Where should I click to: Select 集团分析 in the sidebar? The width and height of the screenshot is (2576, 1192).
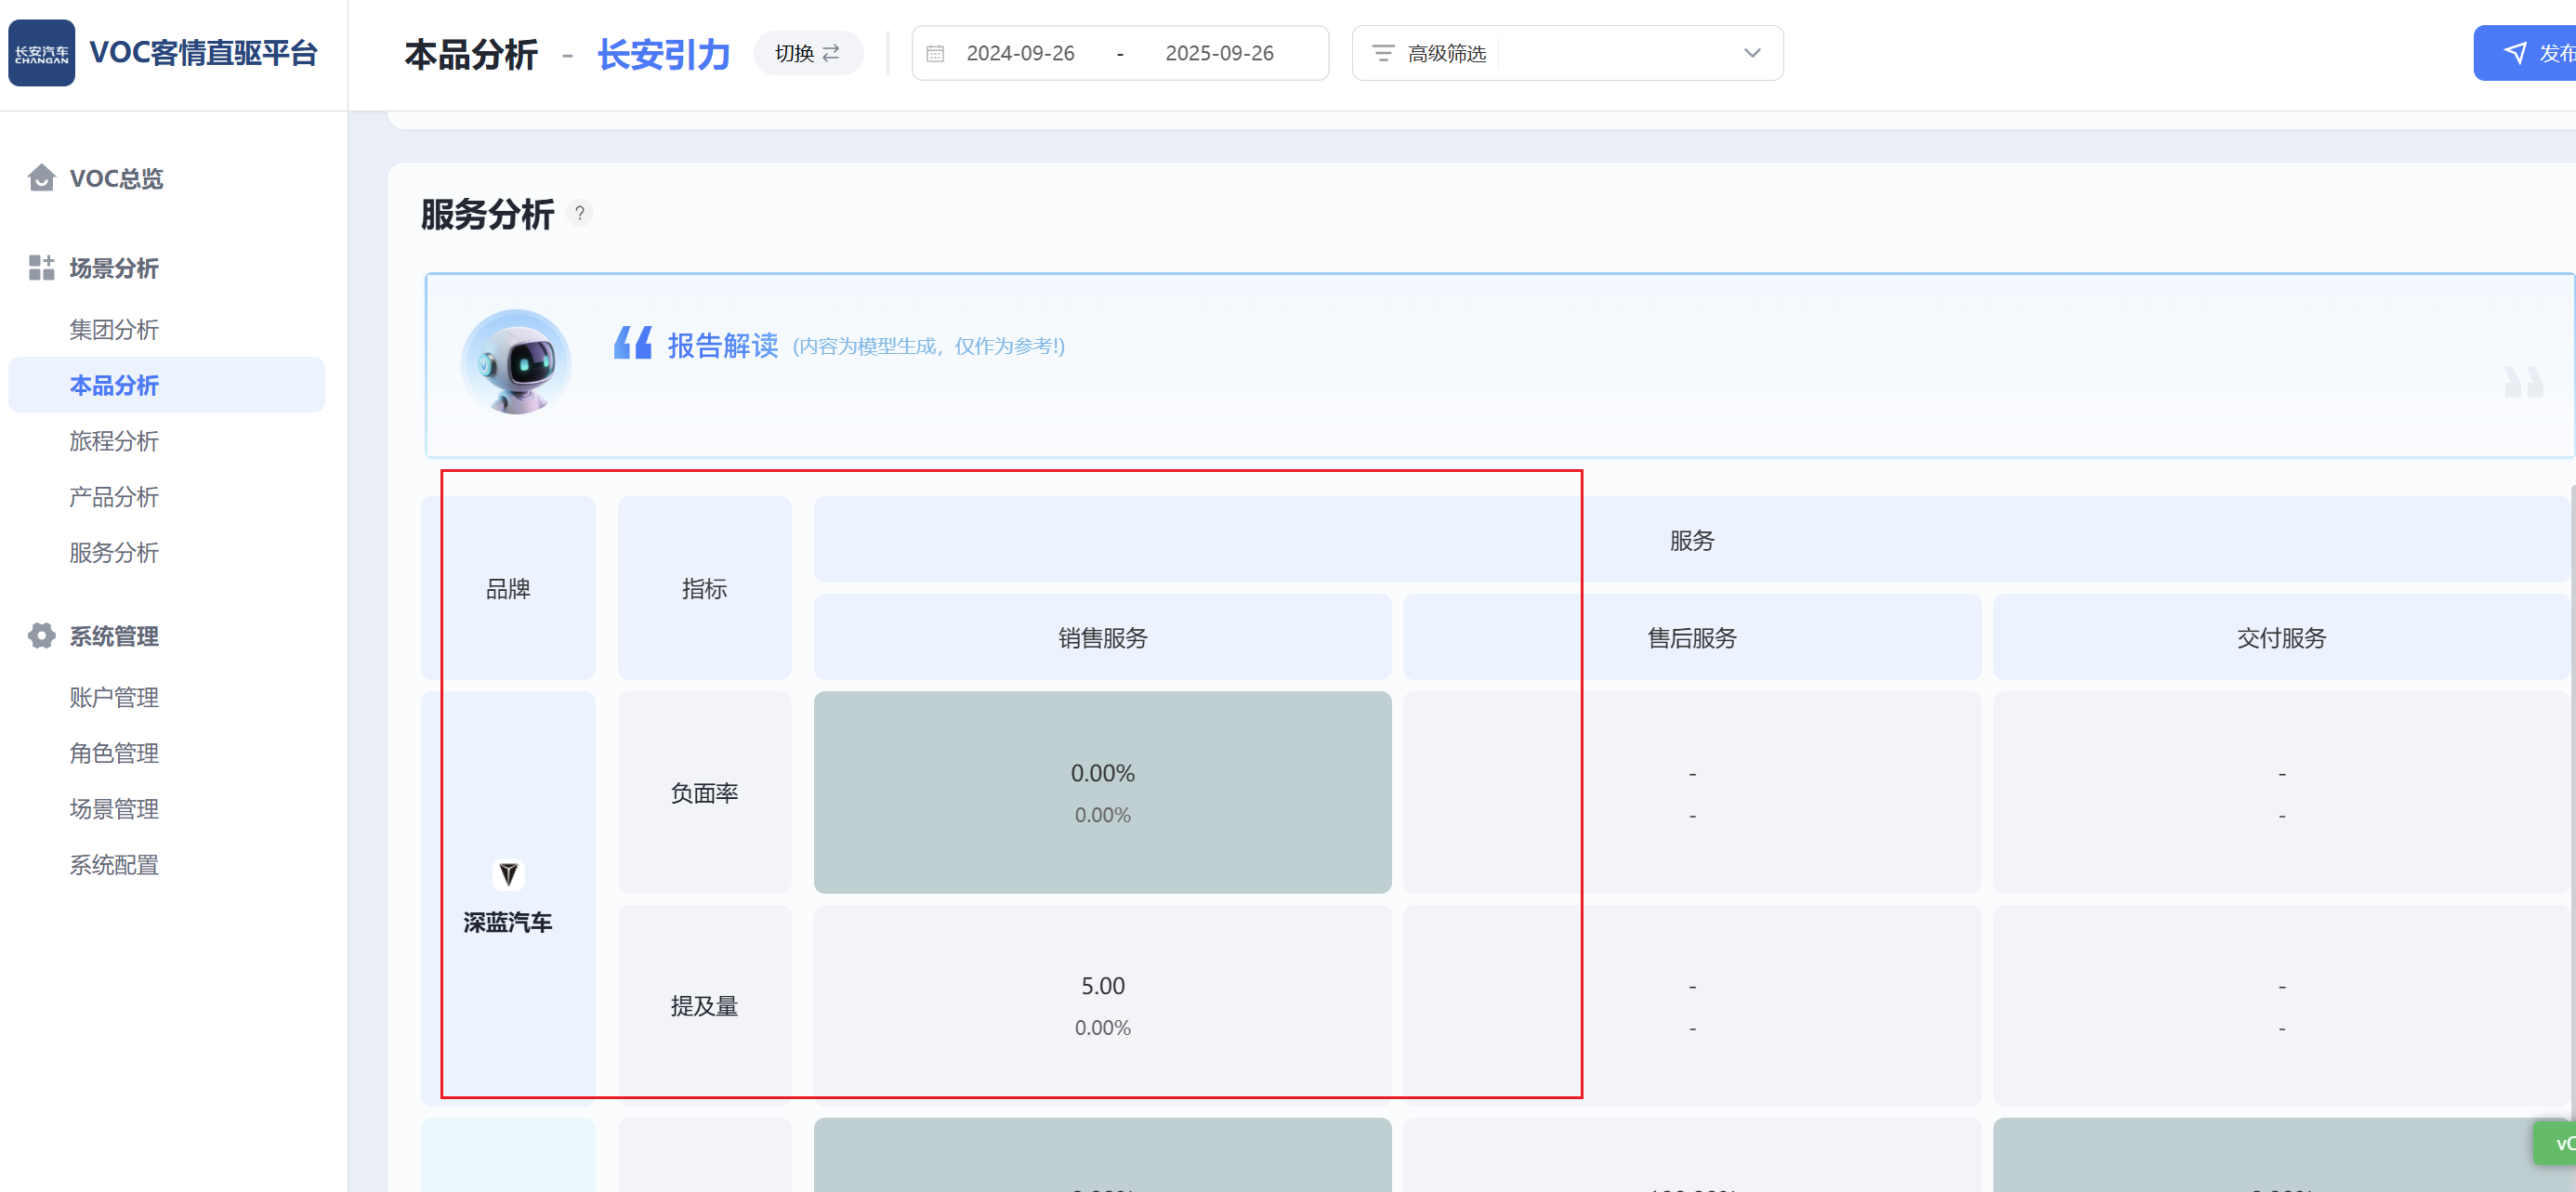pos(114,330)
